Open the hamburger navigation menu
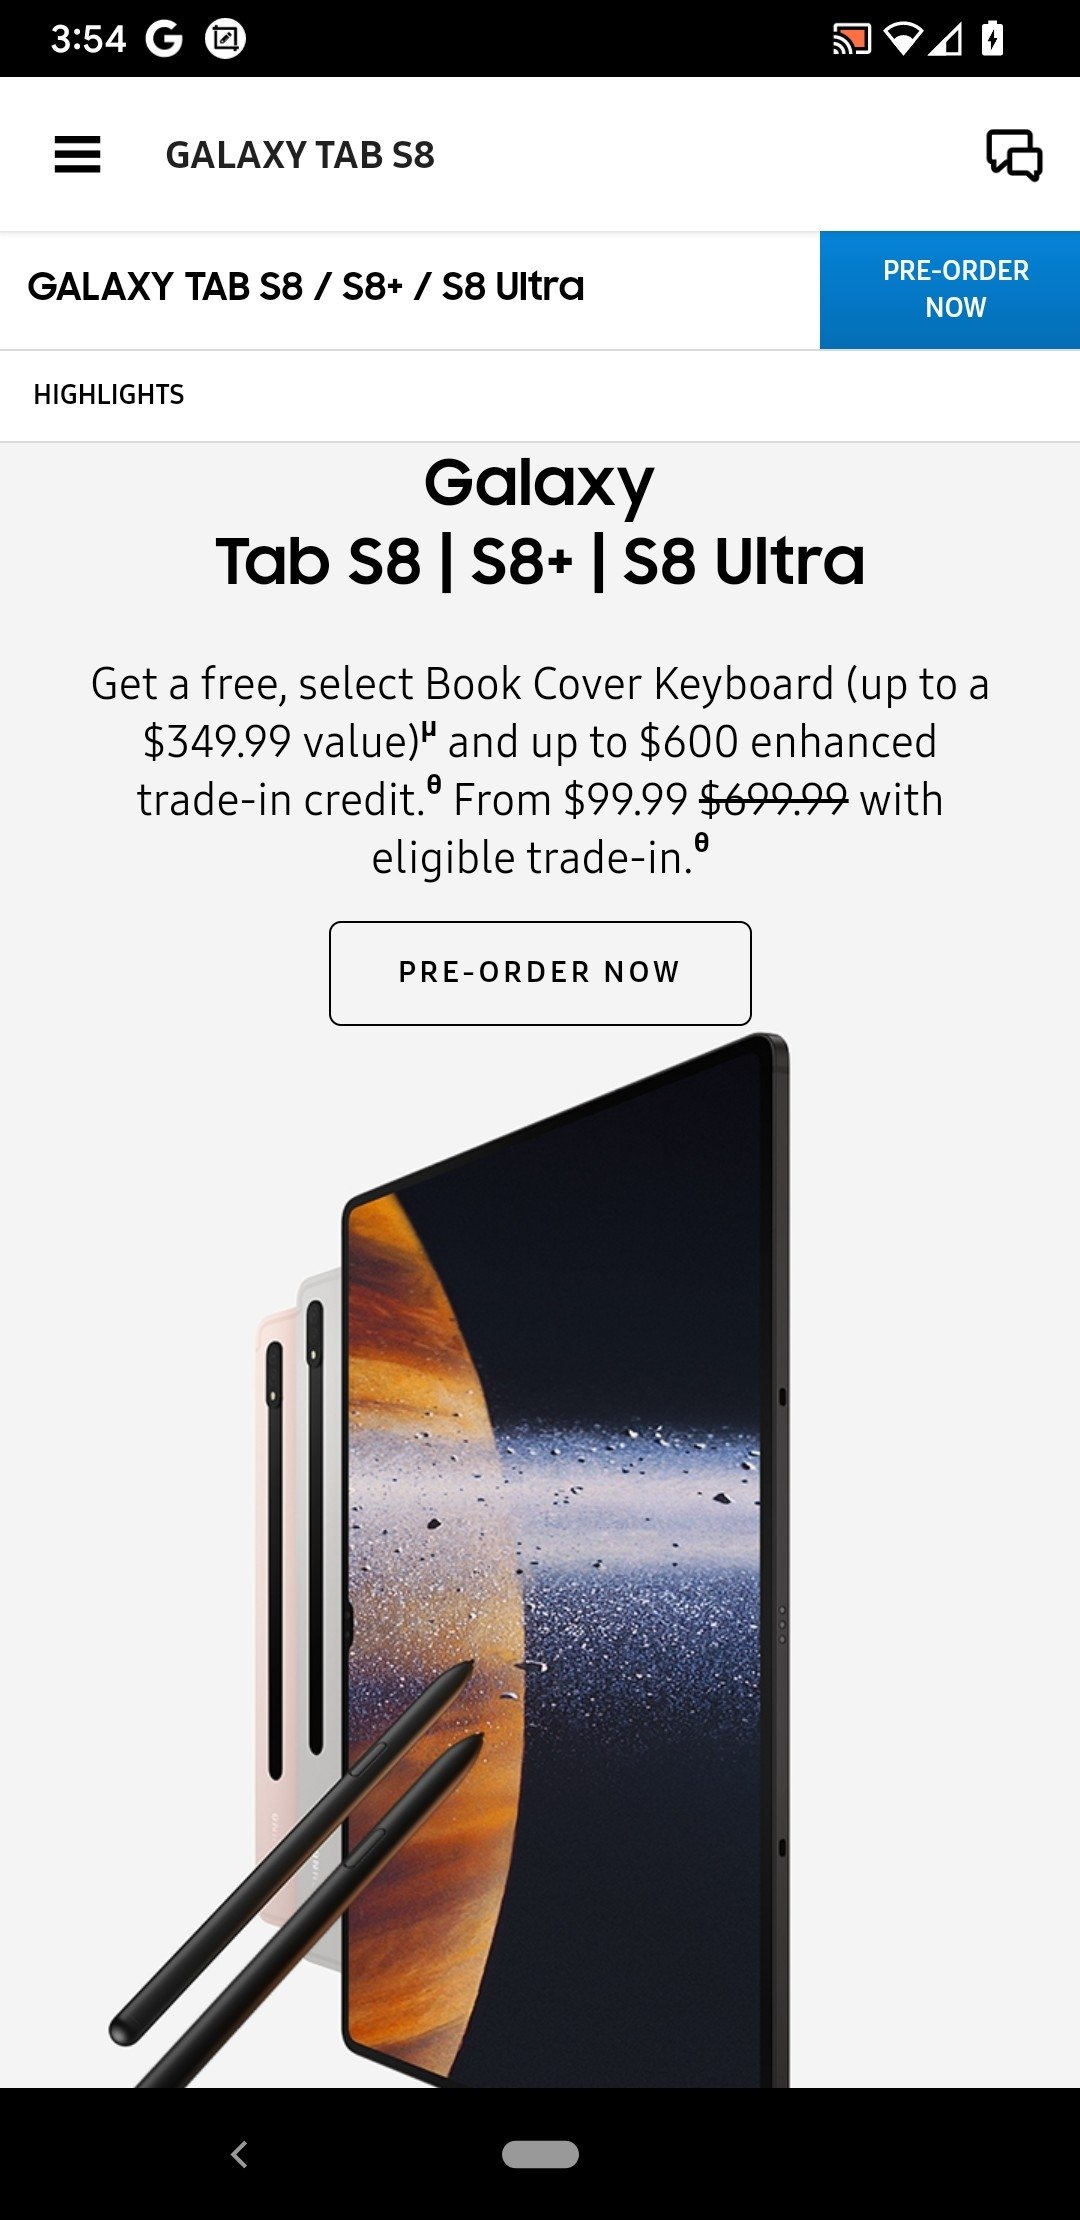1080x2220 pixels. pyautogui.click(x=77, y=155)
